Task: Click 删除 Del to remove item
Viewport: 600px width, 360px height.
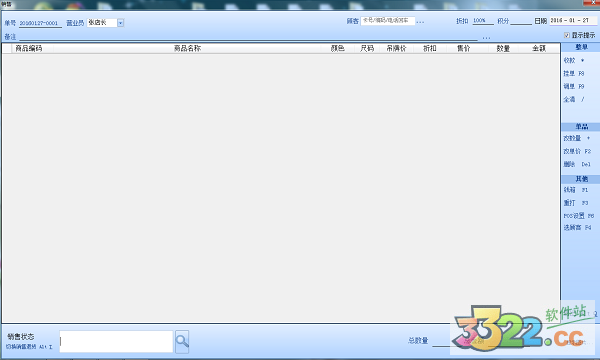Action: pos(577,164)
